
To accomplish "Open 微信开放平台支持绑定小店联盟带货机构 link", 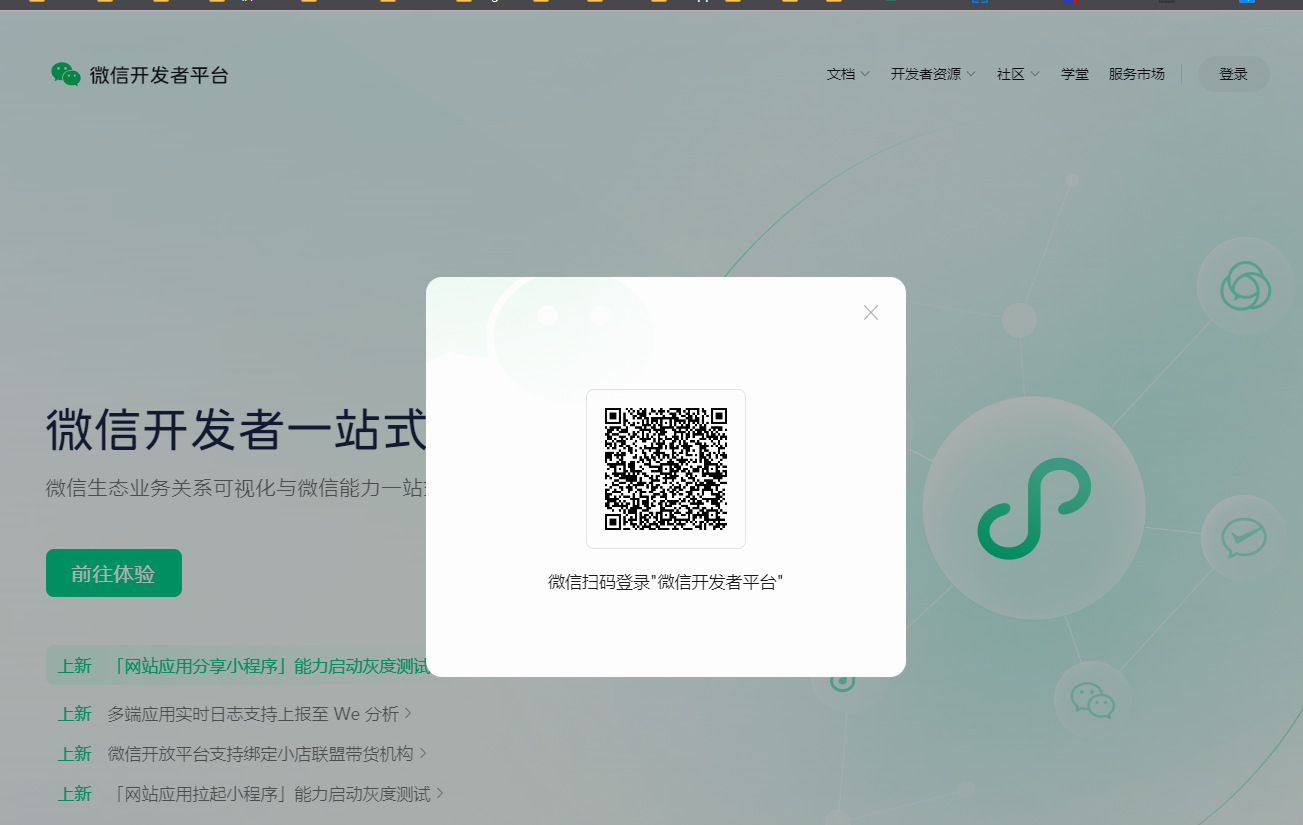I will [x=268, y=753].
